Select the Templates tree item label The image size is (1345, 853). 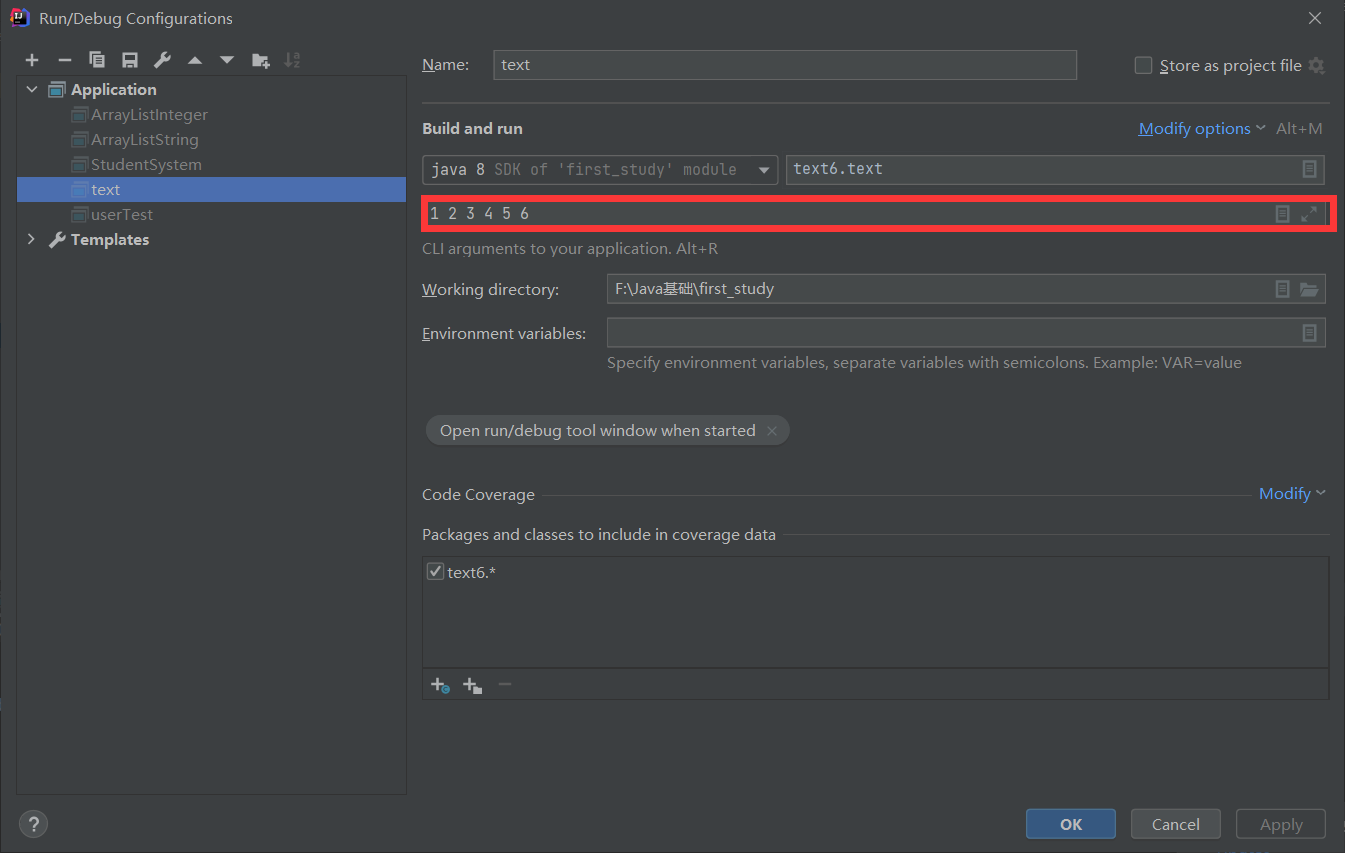pyautogui.click(x=110, y=239)
